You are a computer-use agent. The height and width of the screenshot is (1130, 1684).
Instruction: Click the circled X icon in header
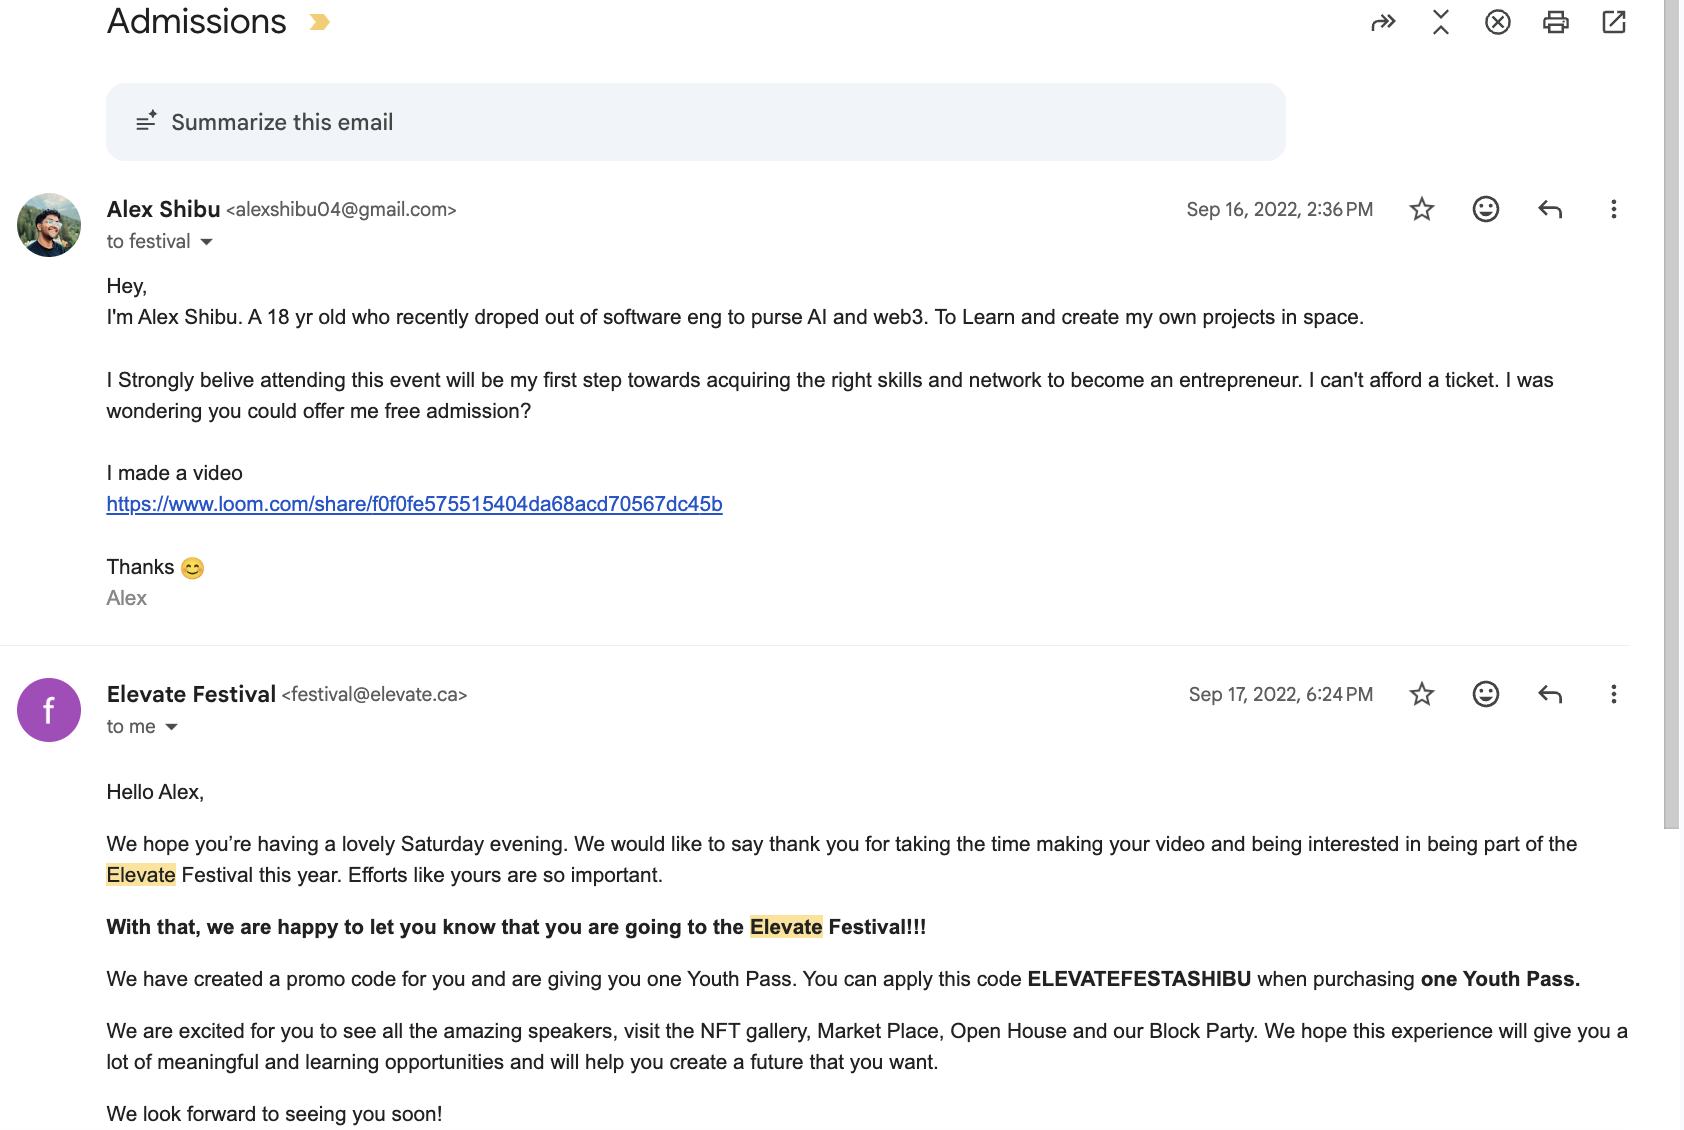[1497, 22]
